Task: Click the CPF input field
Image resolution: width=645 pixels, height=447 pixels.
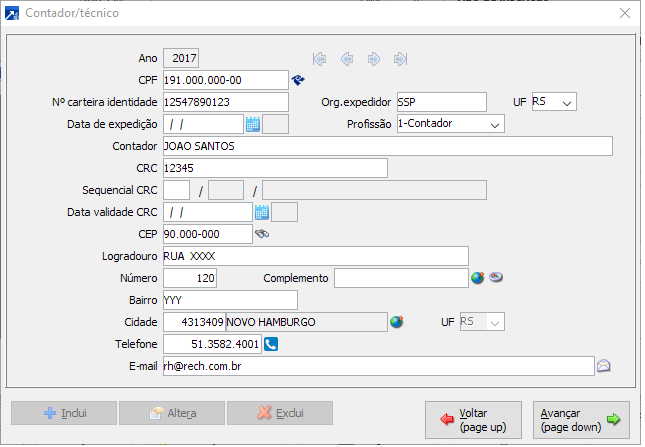Action: [226, 80]
